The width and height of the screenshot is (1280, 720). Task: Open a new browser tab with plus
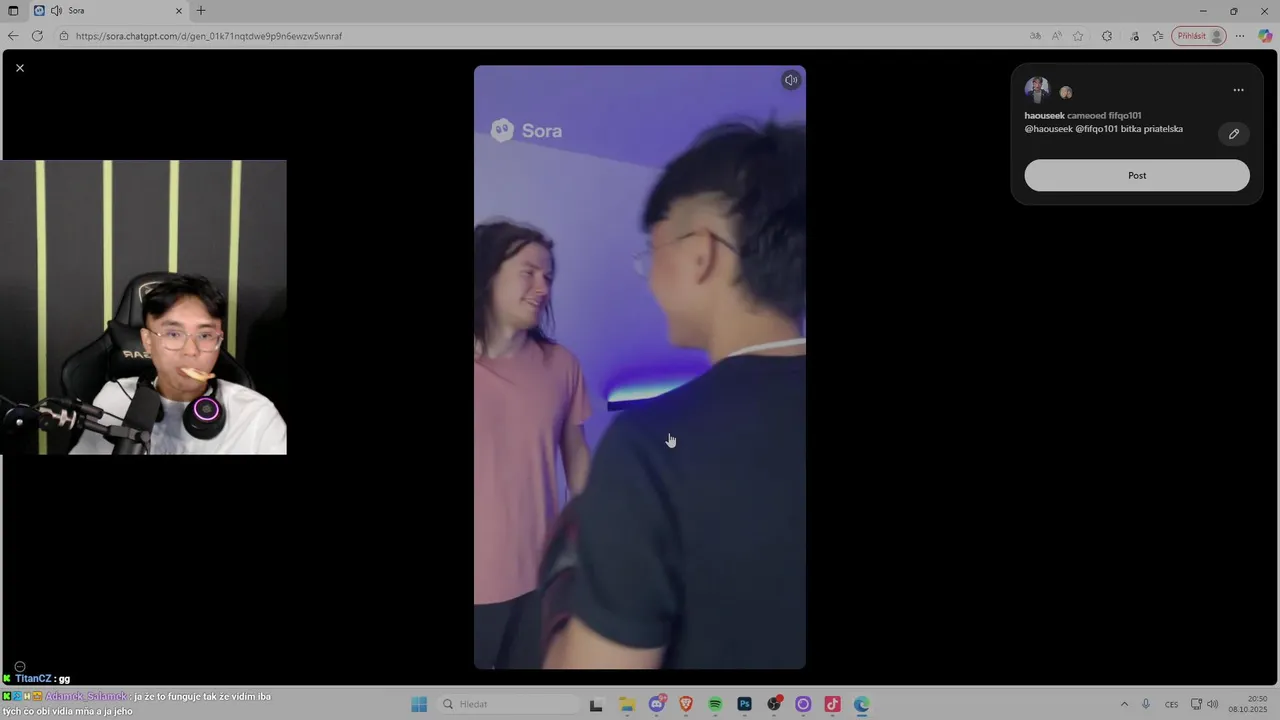tap(201, 11)
